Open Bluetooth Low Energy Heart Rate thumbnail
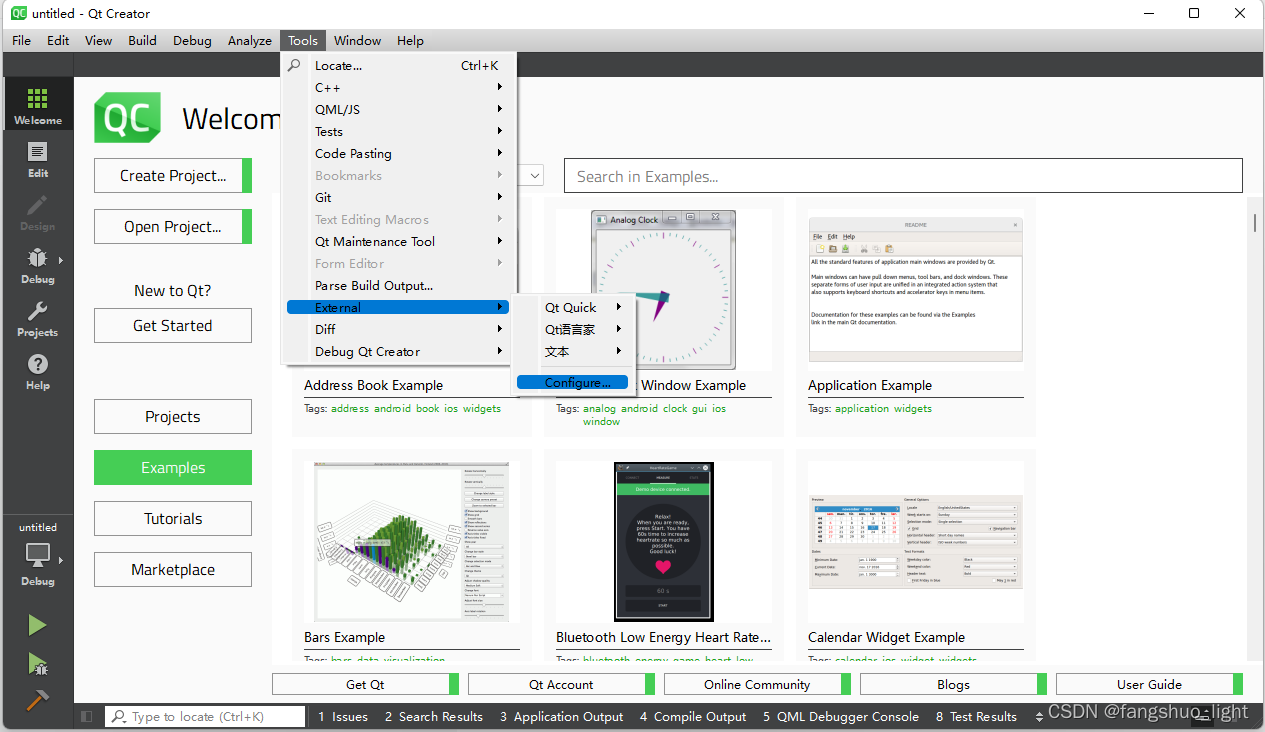Screen dimensions: 1265x732 pyautogui.click(x=663, y=542)
